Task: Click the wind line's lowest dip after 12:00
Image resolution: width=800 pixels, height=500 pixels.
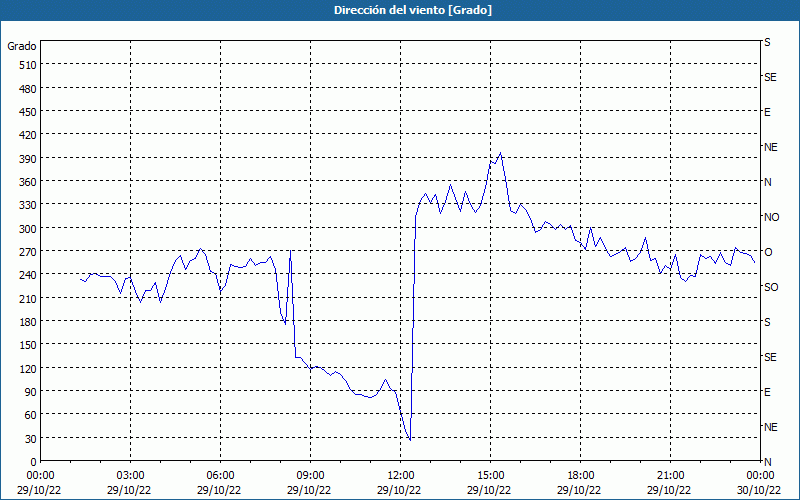Action: click(410, 440)
